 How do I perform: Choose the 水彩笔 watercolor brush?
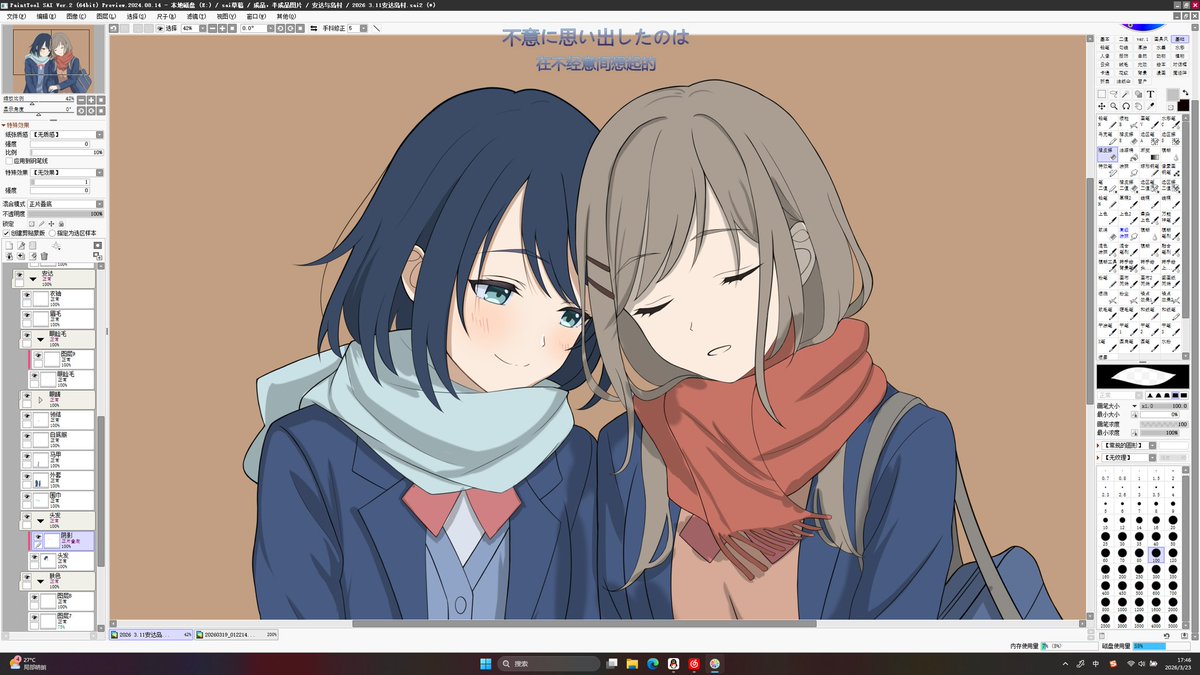tap(1171, 123)
